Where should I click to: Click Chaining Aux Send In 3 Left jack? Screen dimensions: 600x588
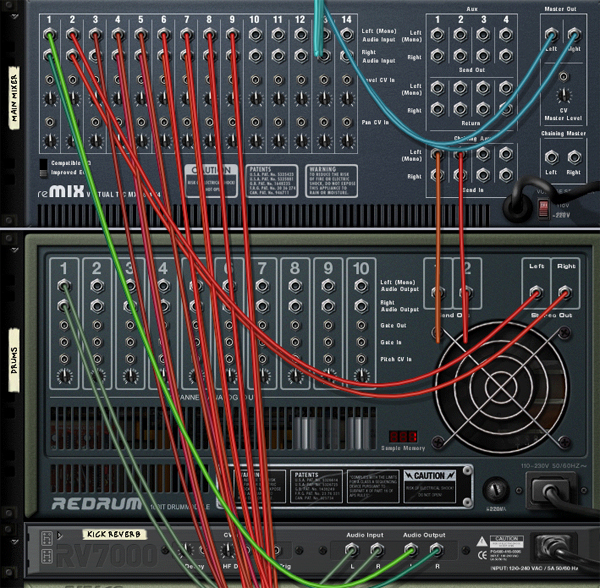click(483, 154)
